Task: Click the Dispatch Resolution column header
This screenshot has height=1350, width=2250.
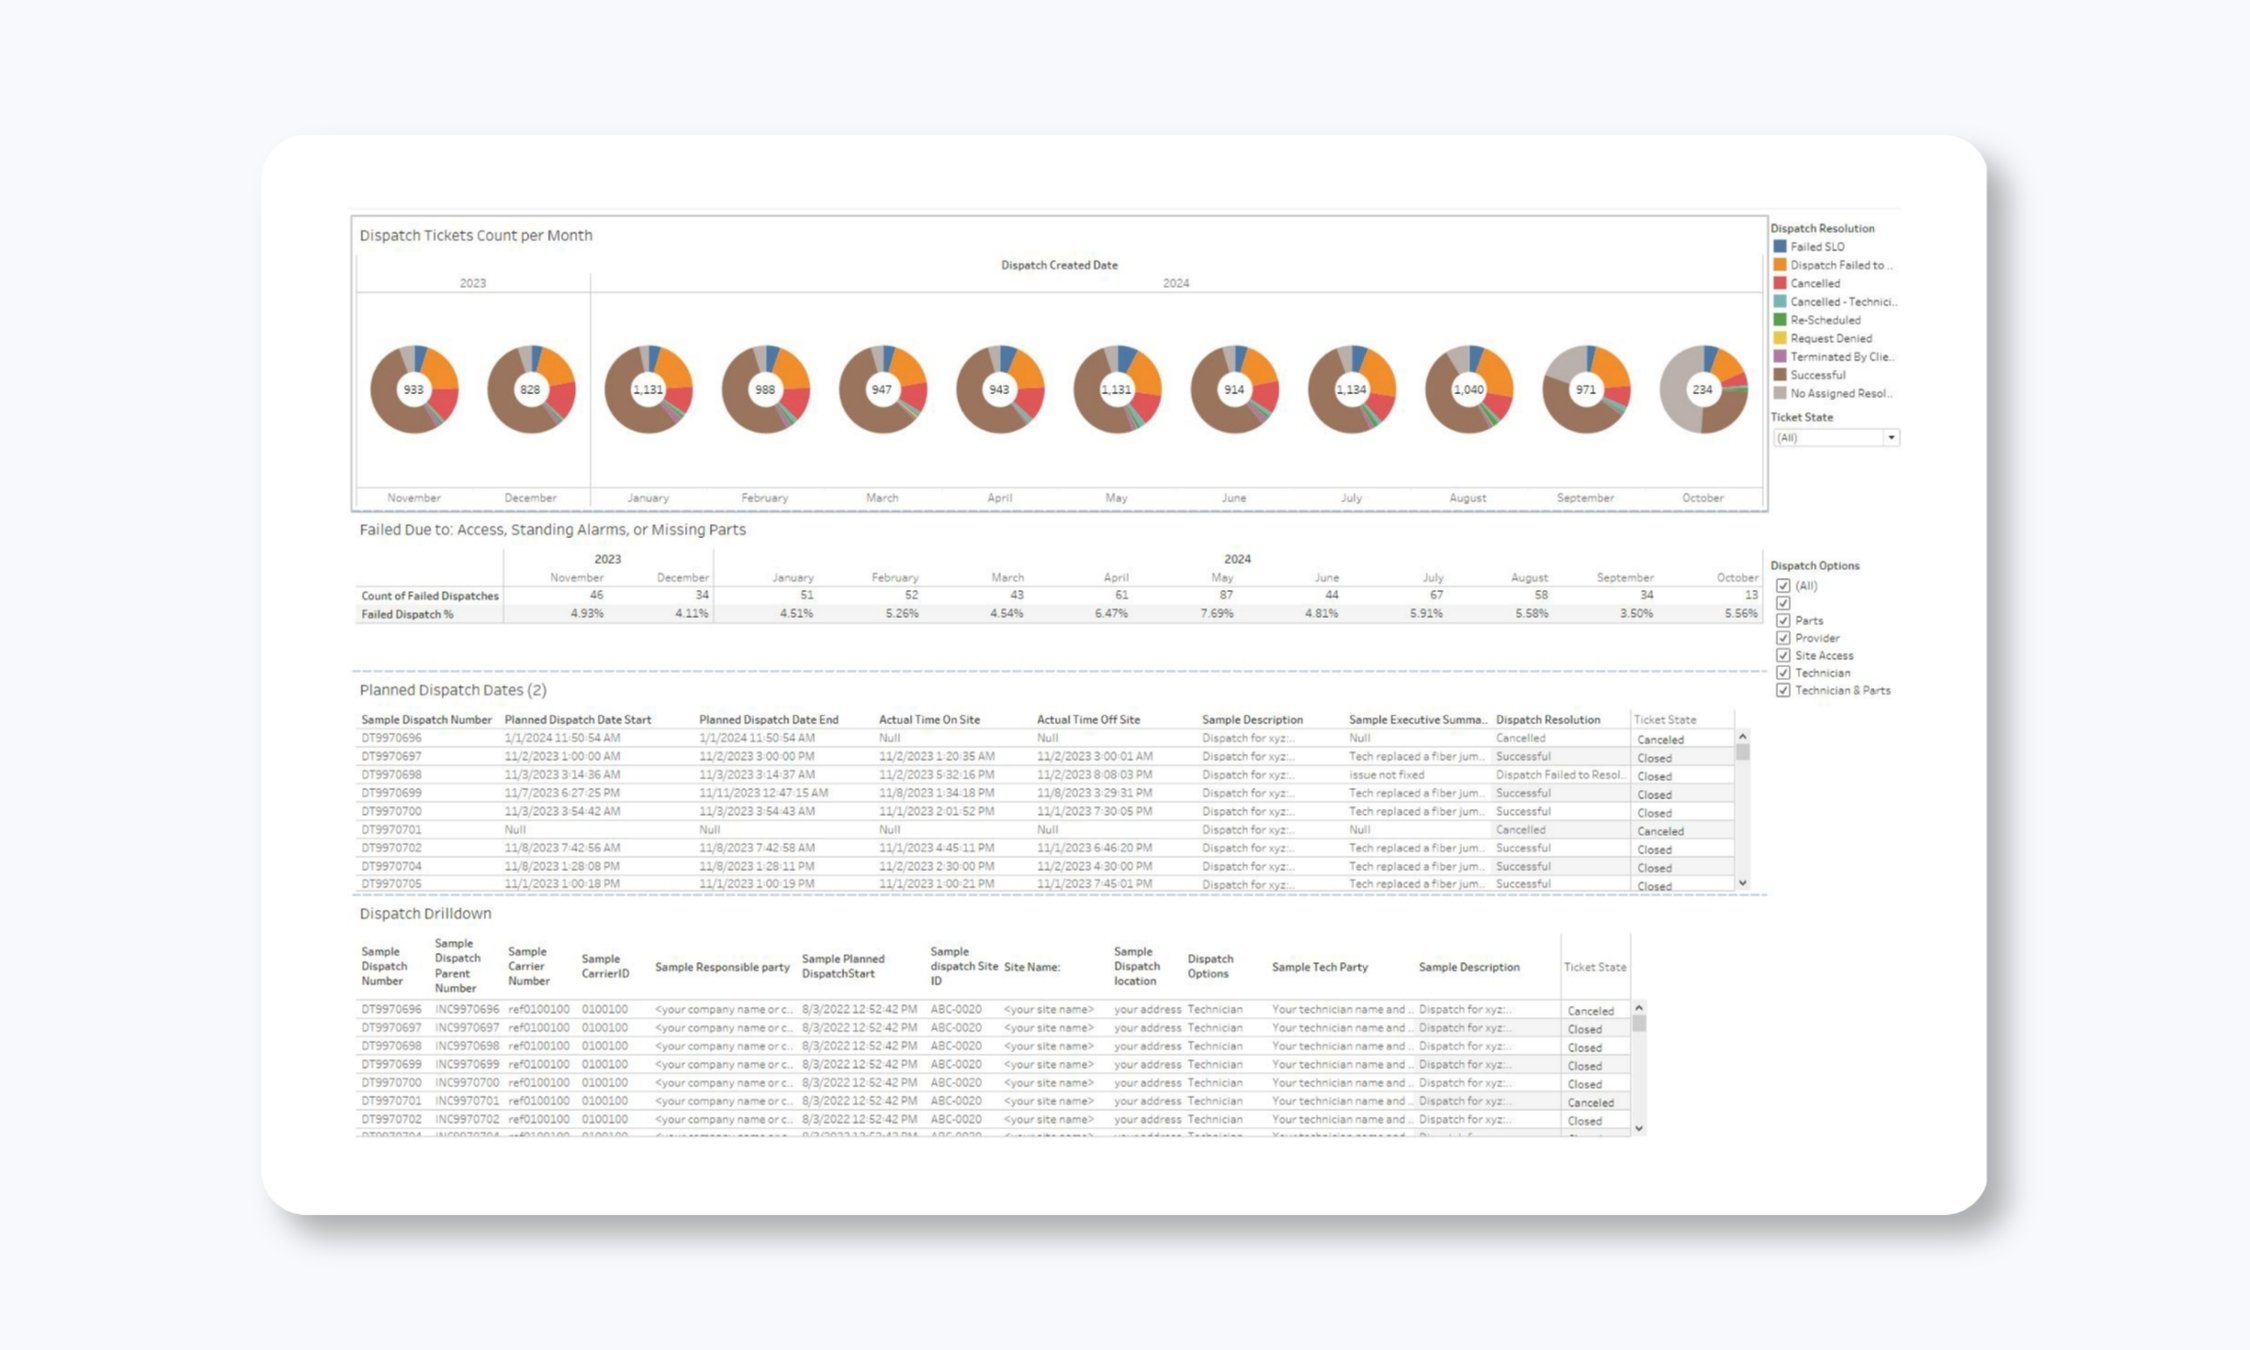Action: point(1547,720)
